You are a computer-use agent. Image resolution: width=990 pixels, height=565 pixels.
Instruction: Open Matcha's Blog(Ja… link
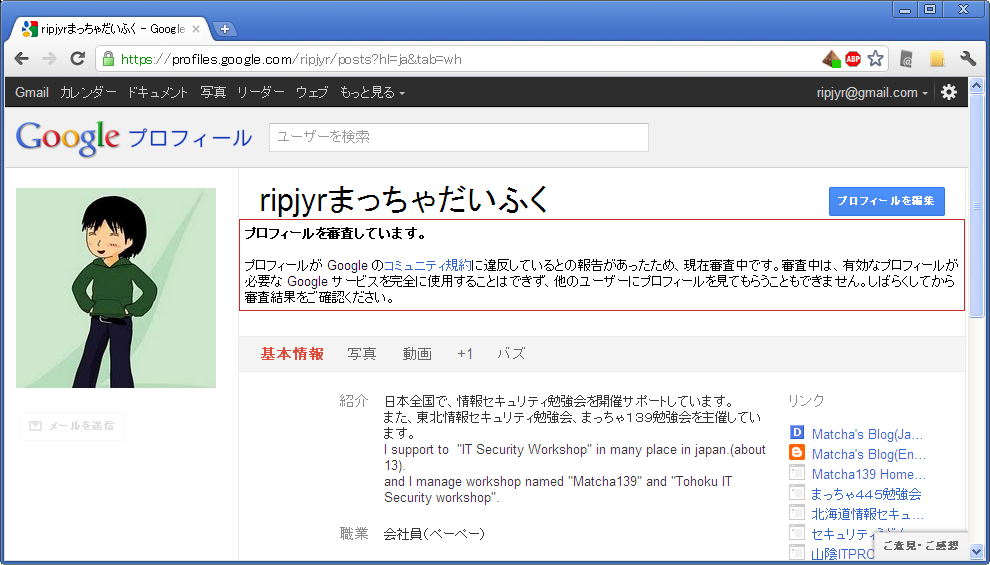[868, 434]
